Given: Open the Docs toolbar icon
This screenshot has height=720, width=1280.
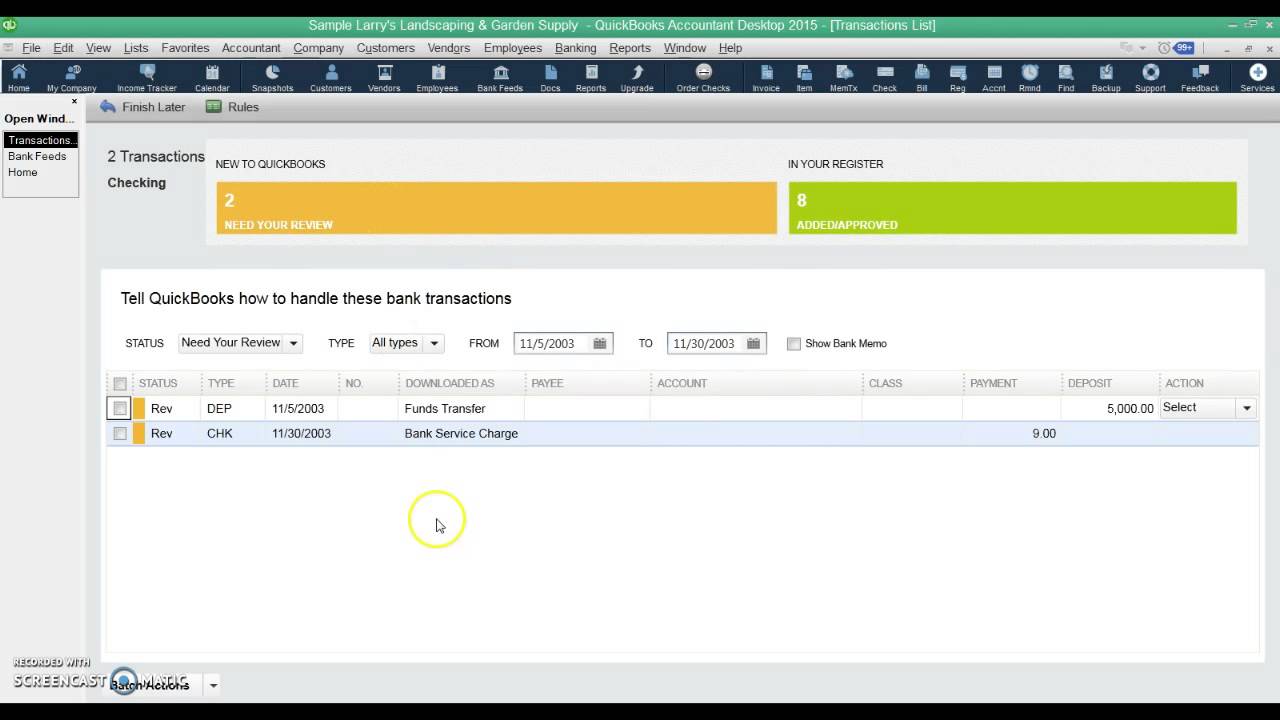Looking at the screenshot, I should tap(550, 78).
